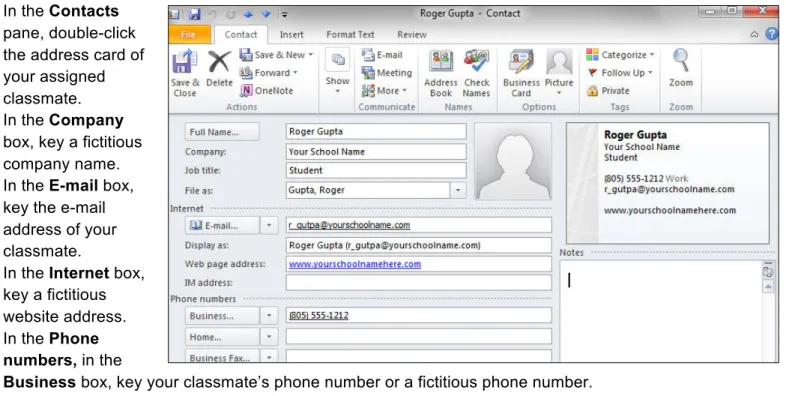Open the File tab

point(189,34)
